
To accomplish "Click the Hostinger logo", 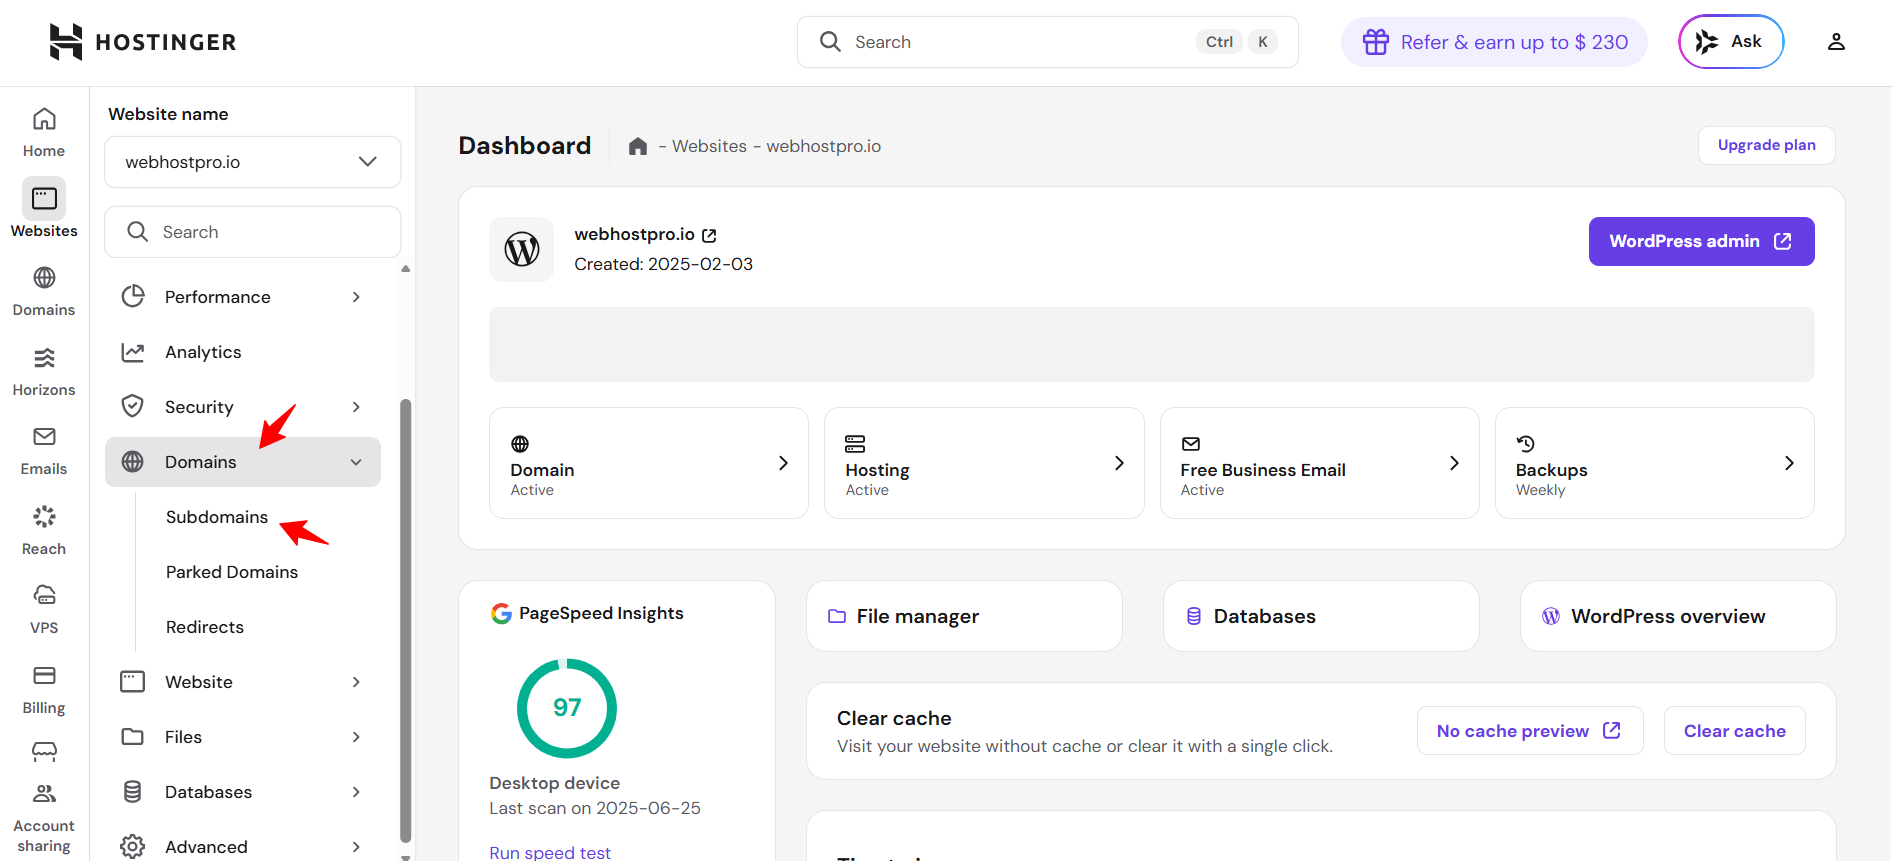I will (143, 42).
